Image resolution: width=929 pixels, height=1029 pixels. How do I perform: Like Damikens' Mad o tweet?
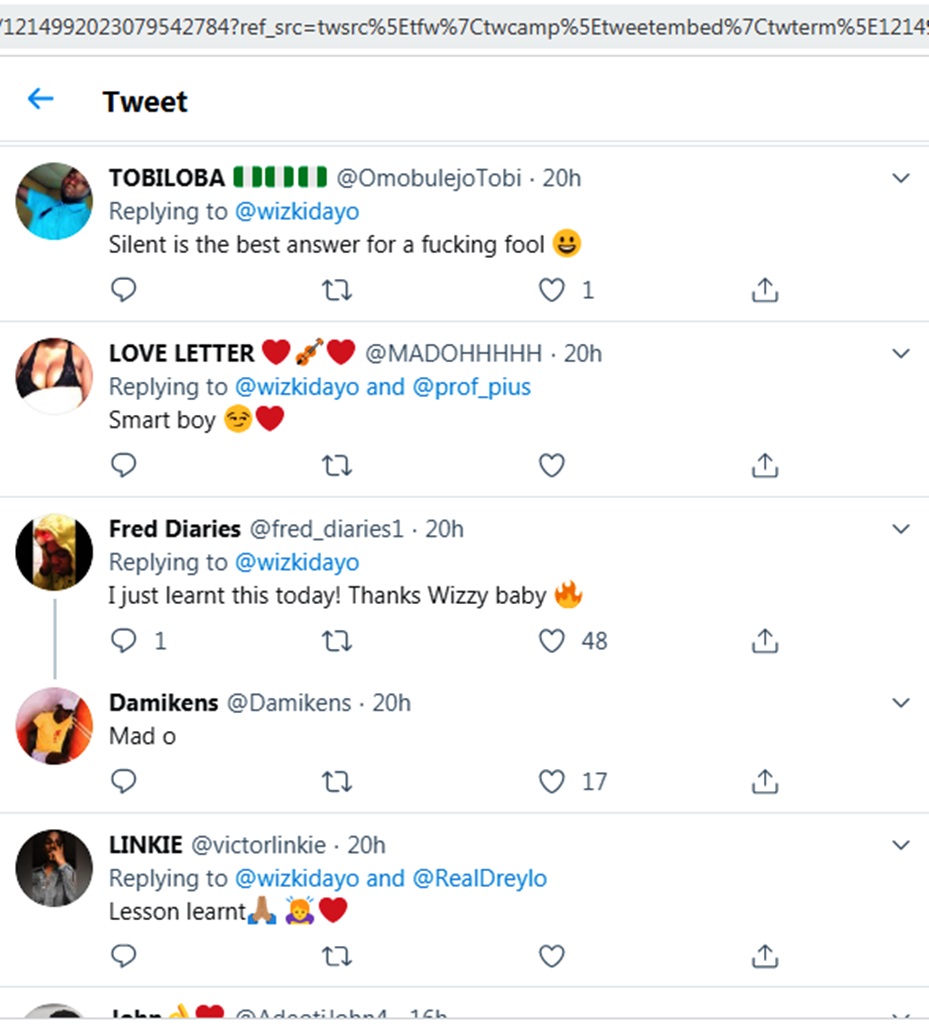tap(552, 781)
